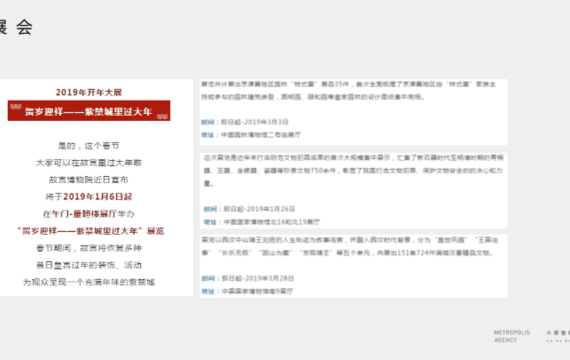Select the address 中国园林博物馆二号临展厅

click(x=261, y=135)
